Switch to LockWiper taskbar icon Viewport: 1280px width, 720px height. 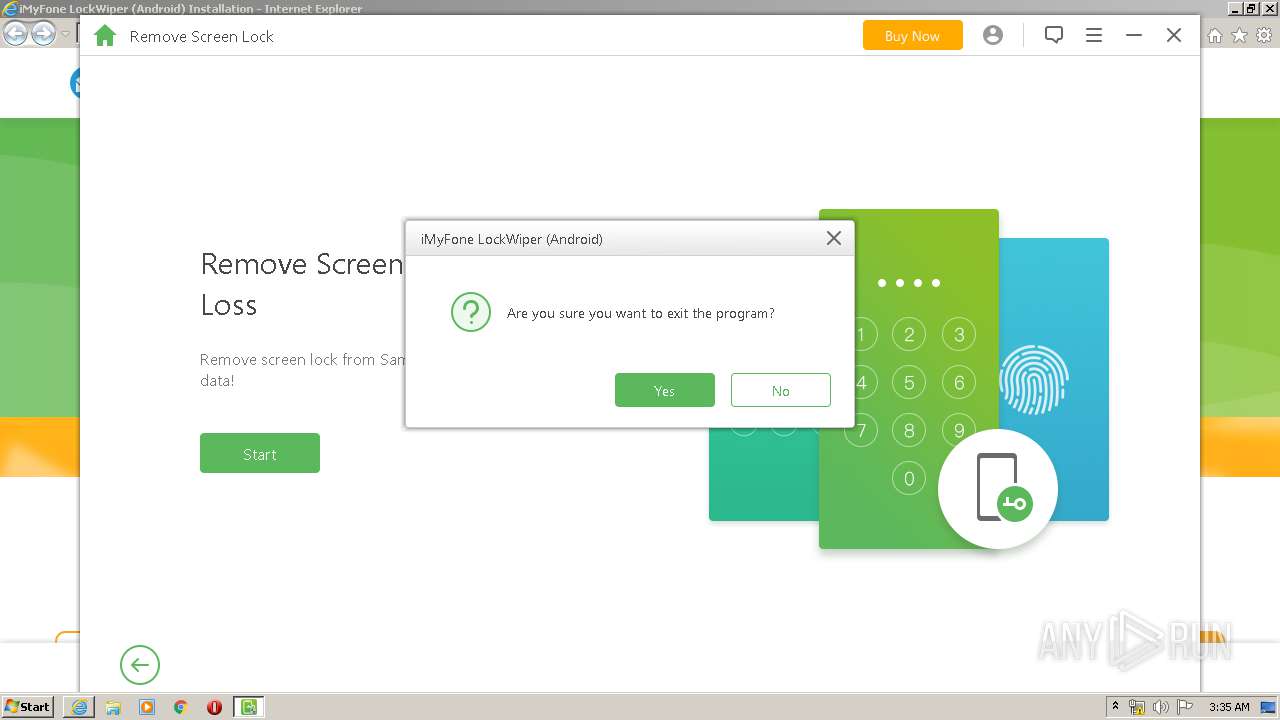248,707
